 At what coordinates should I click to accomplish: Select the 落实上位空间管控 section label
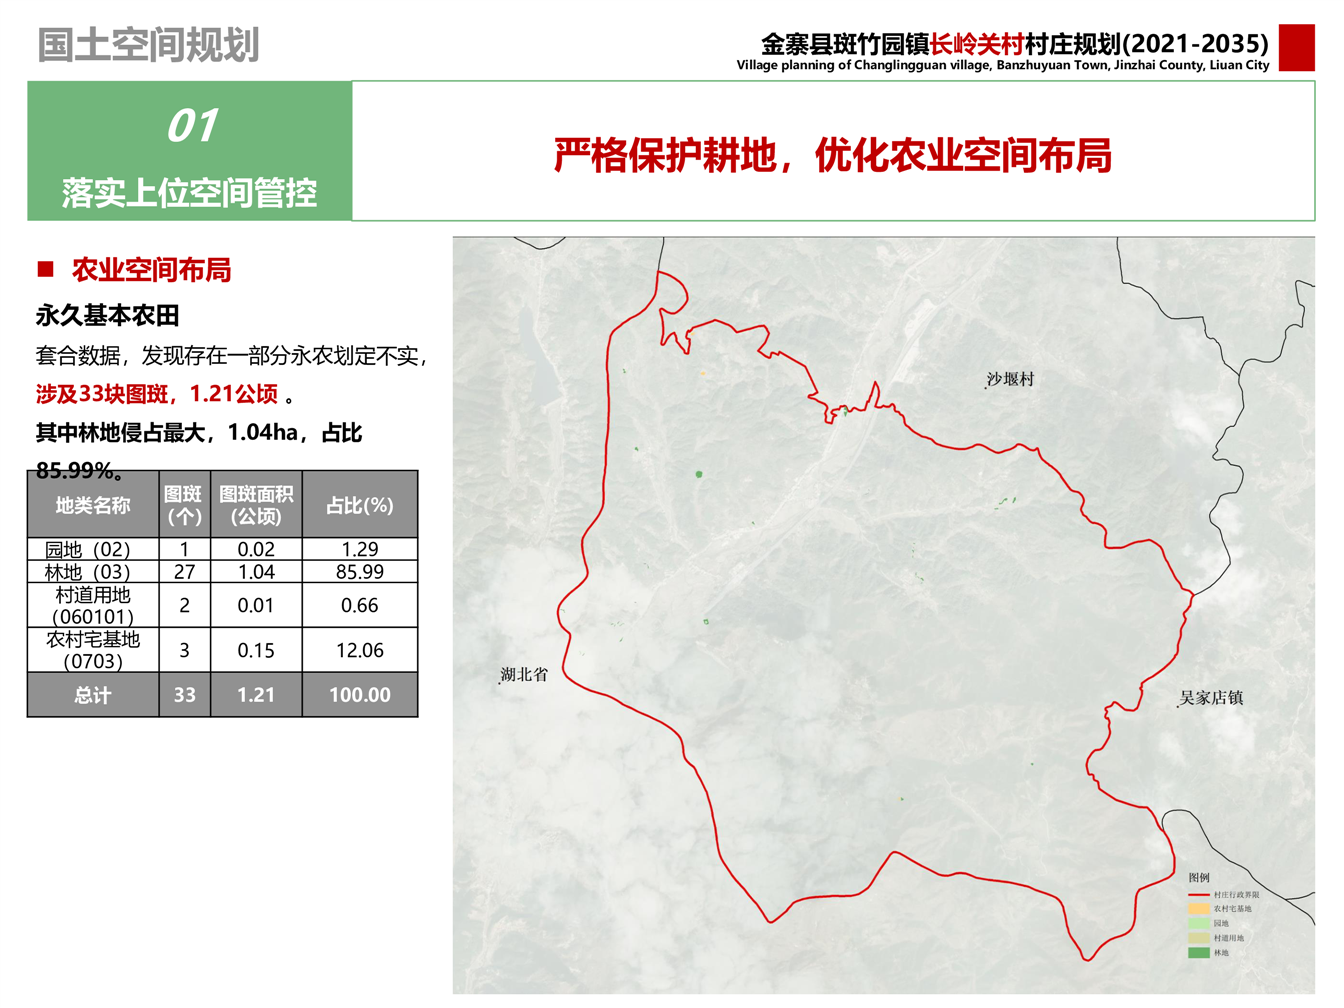coord(190,192)
